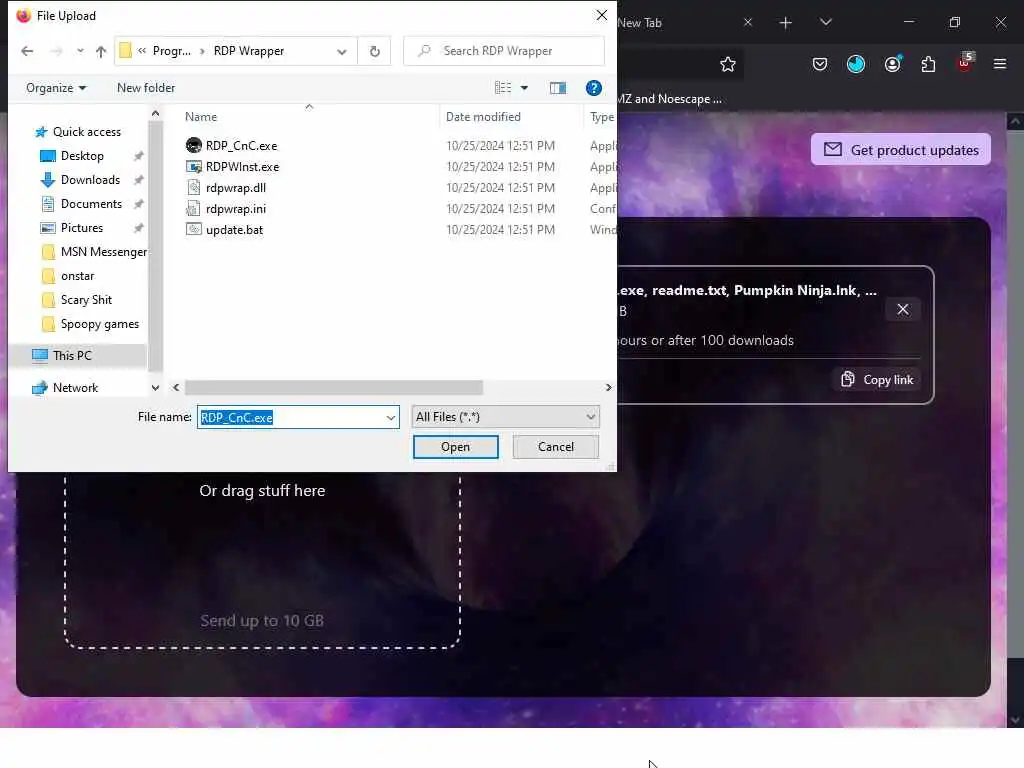Open recent locations dropdown arrow
1024x768 pixels.
pyautogui.click(x=80, y=51)
